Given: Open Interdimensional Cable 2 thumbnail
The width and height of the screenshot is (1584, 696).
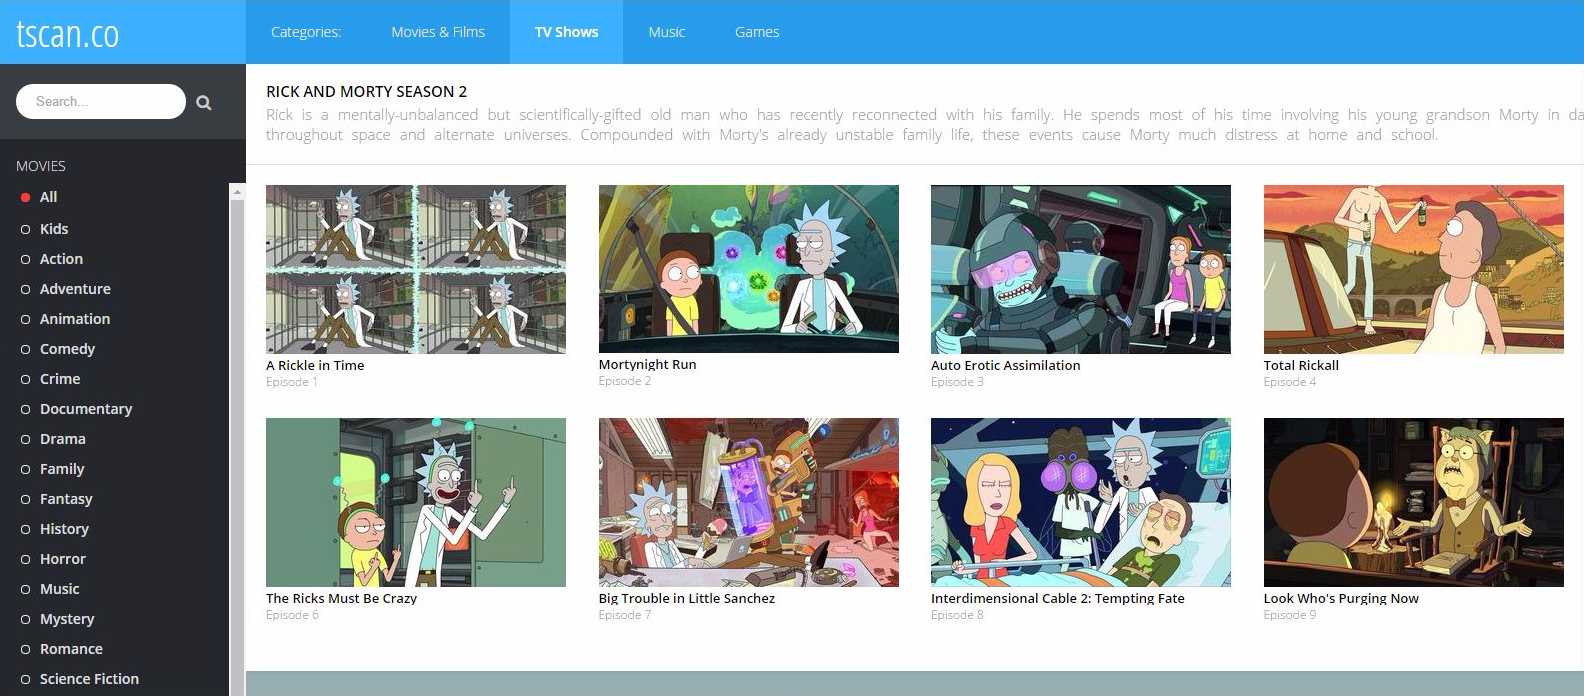Looking at the screenshot, I should tap(1081, 502).
